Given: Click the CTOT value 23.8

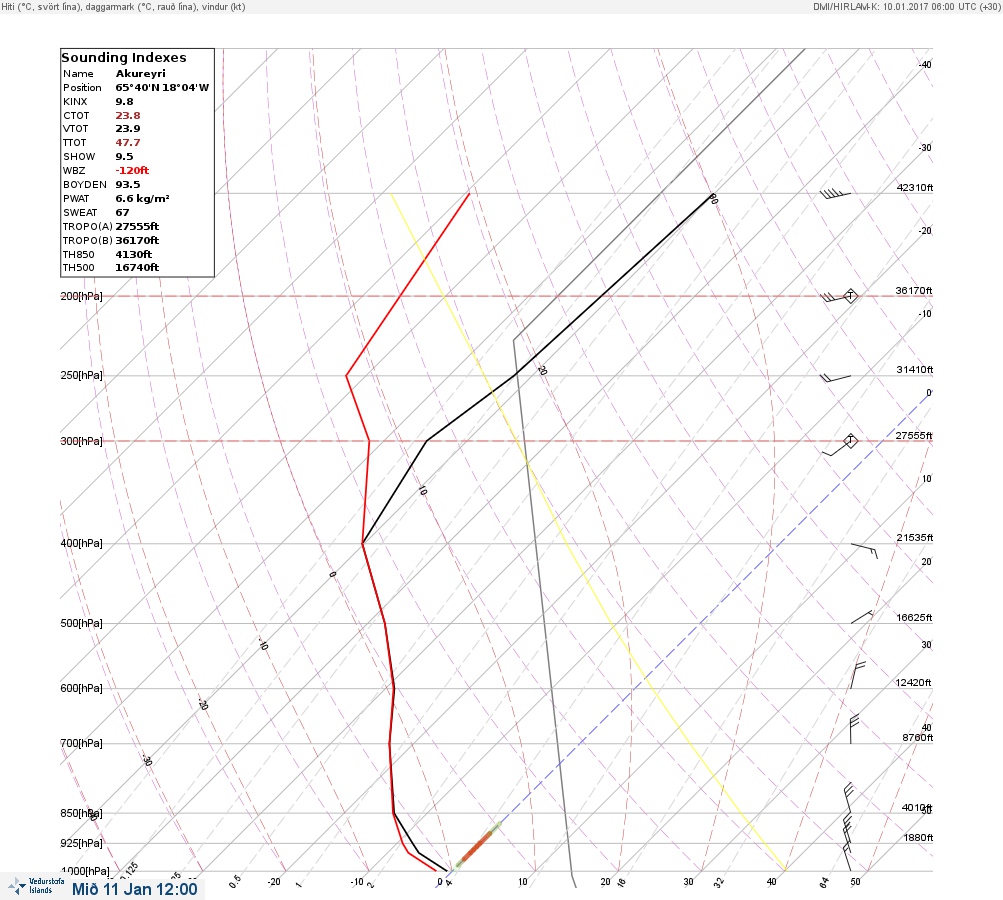Looking at the screenshot, I should coord(127,116).
